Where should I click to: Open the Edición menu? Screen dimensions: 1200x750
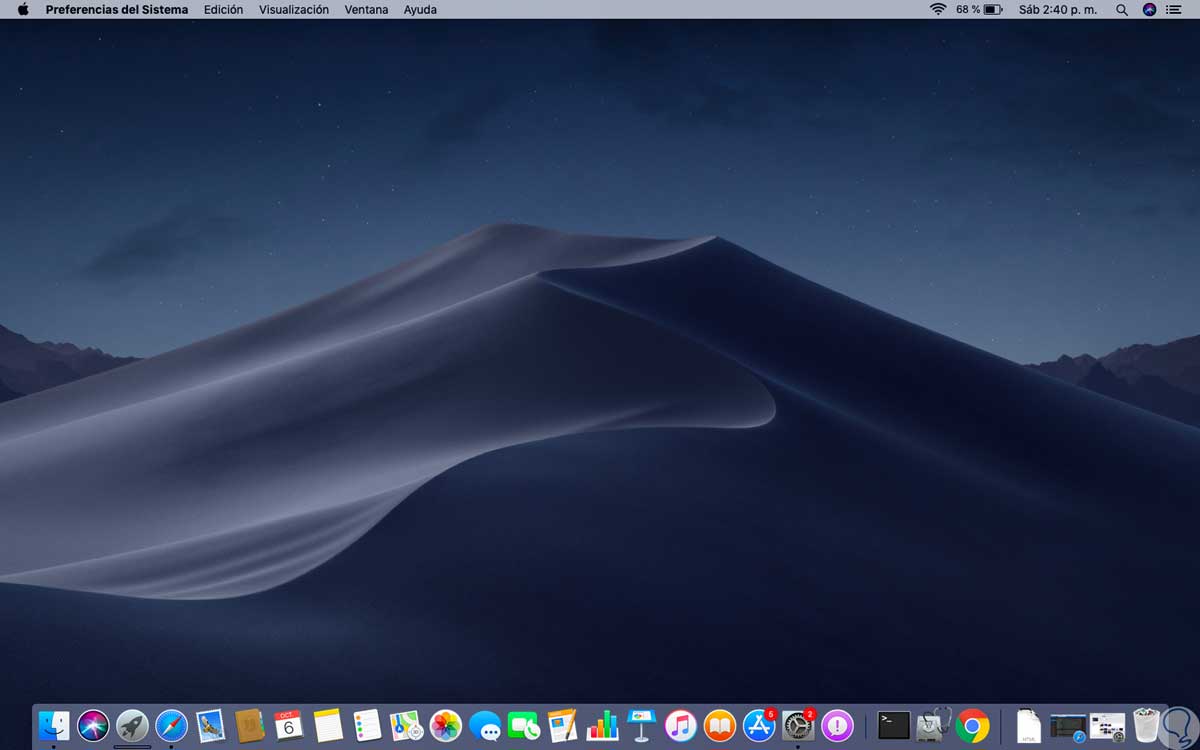pos(223,9)
